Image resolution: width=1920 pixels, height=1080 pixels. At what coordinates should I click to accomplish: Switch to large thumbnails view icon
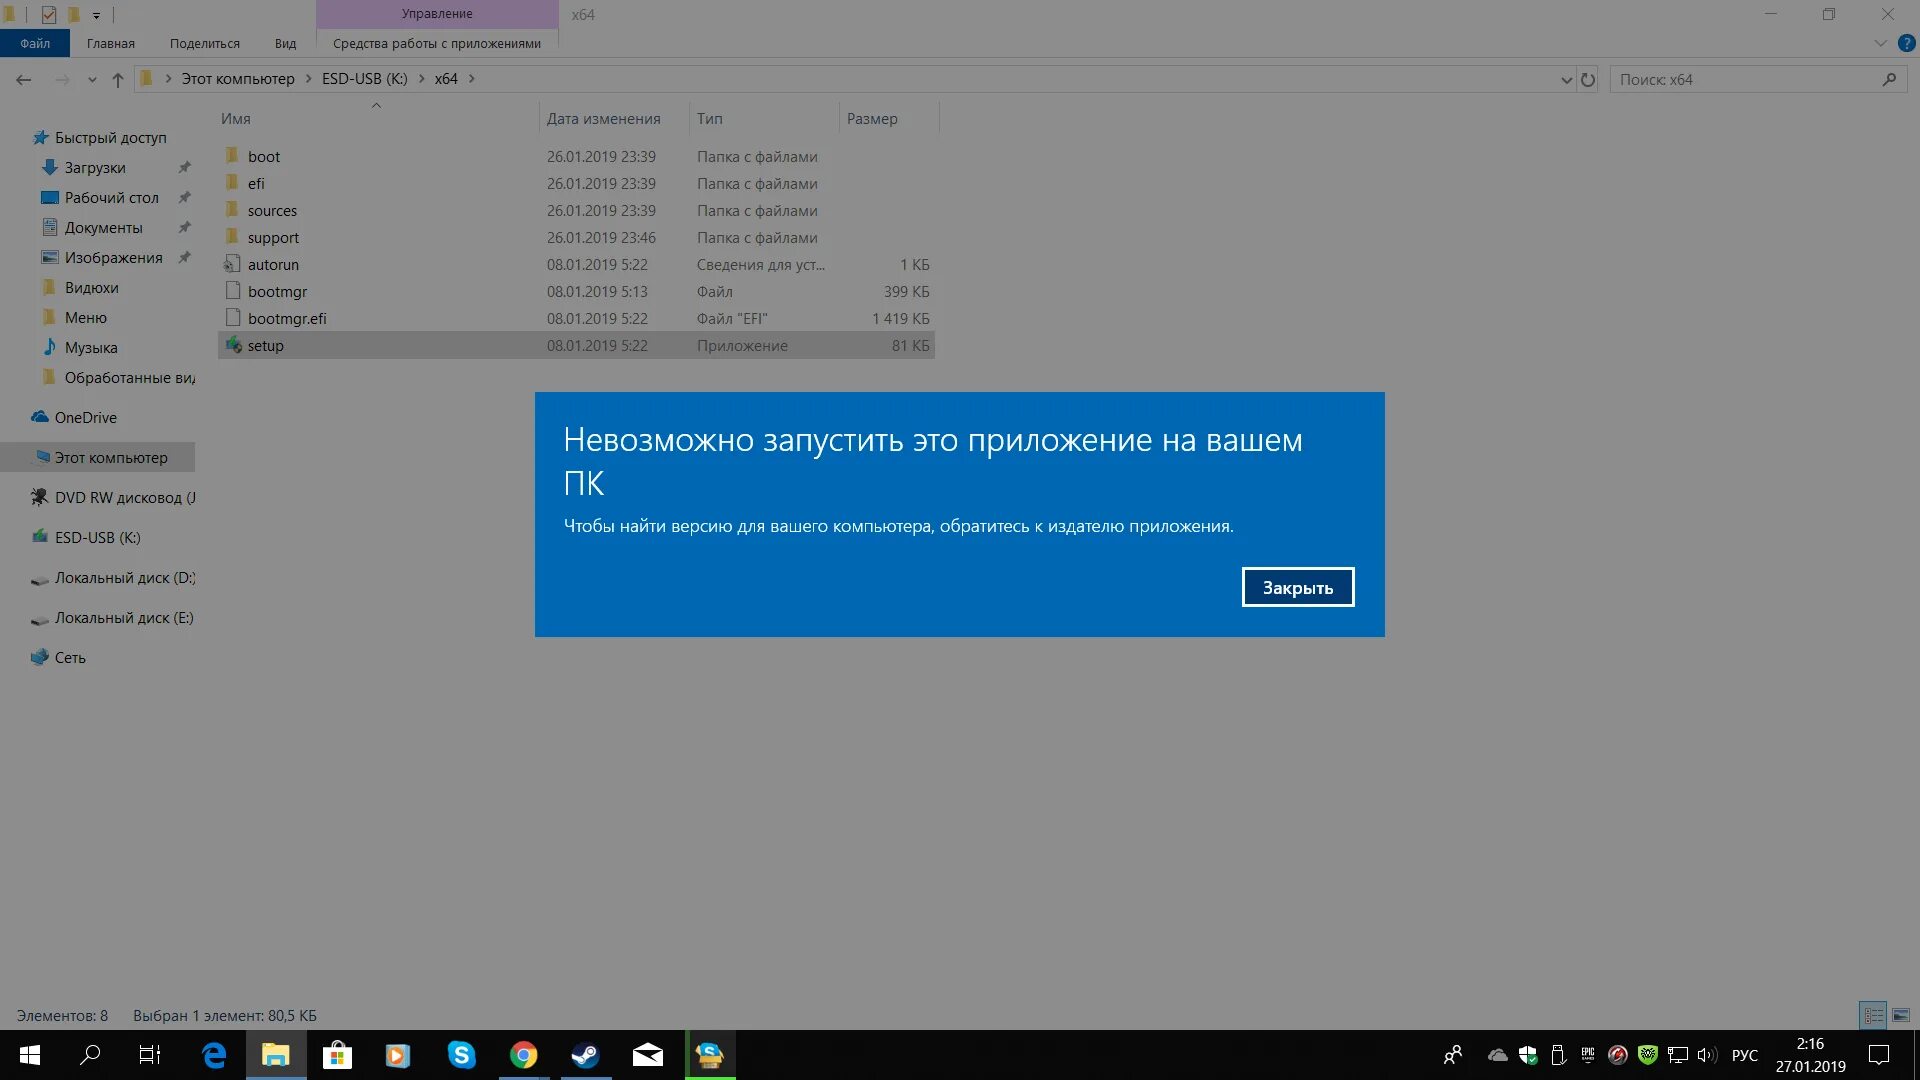pyautogui.click(x=1901, y=1015)
